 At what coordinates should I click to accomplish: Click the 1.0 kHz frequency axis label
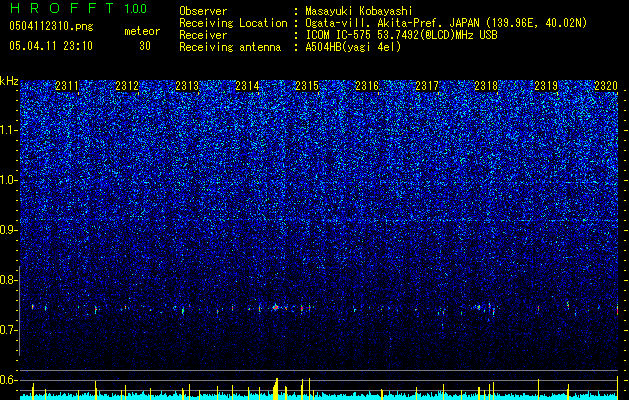click(7, 180)
